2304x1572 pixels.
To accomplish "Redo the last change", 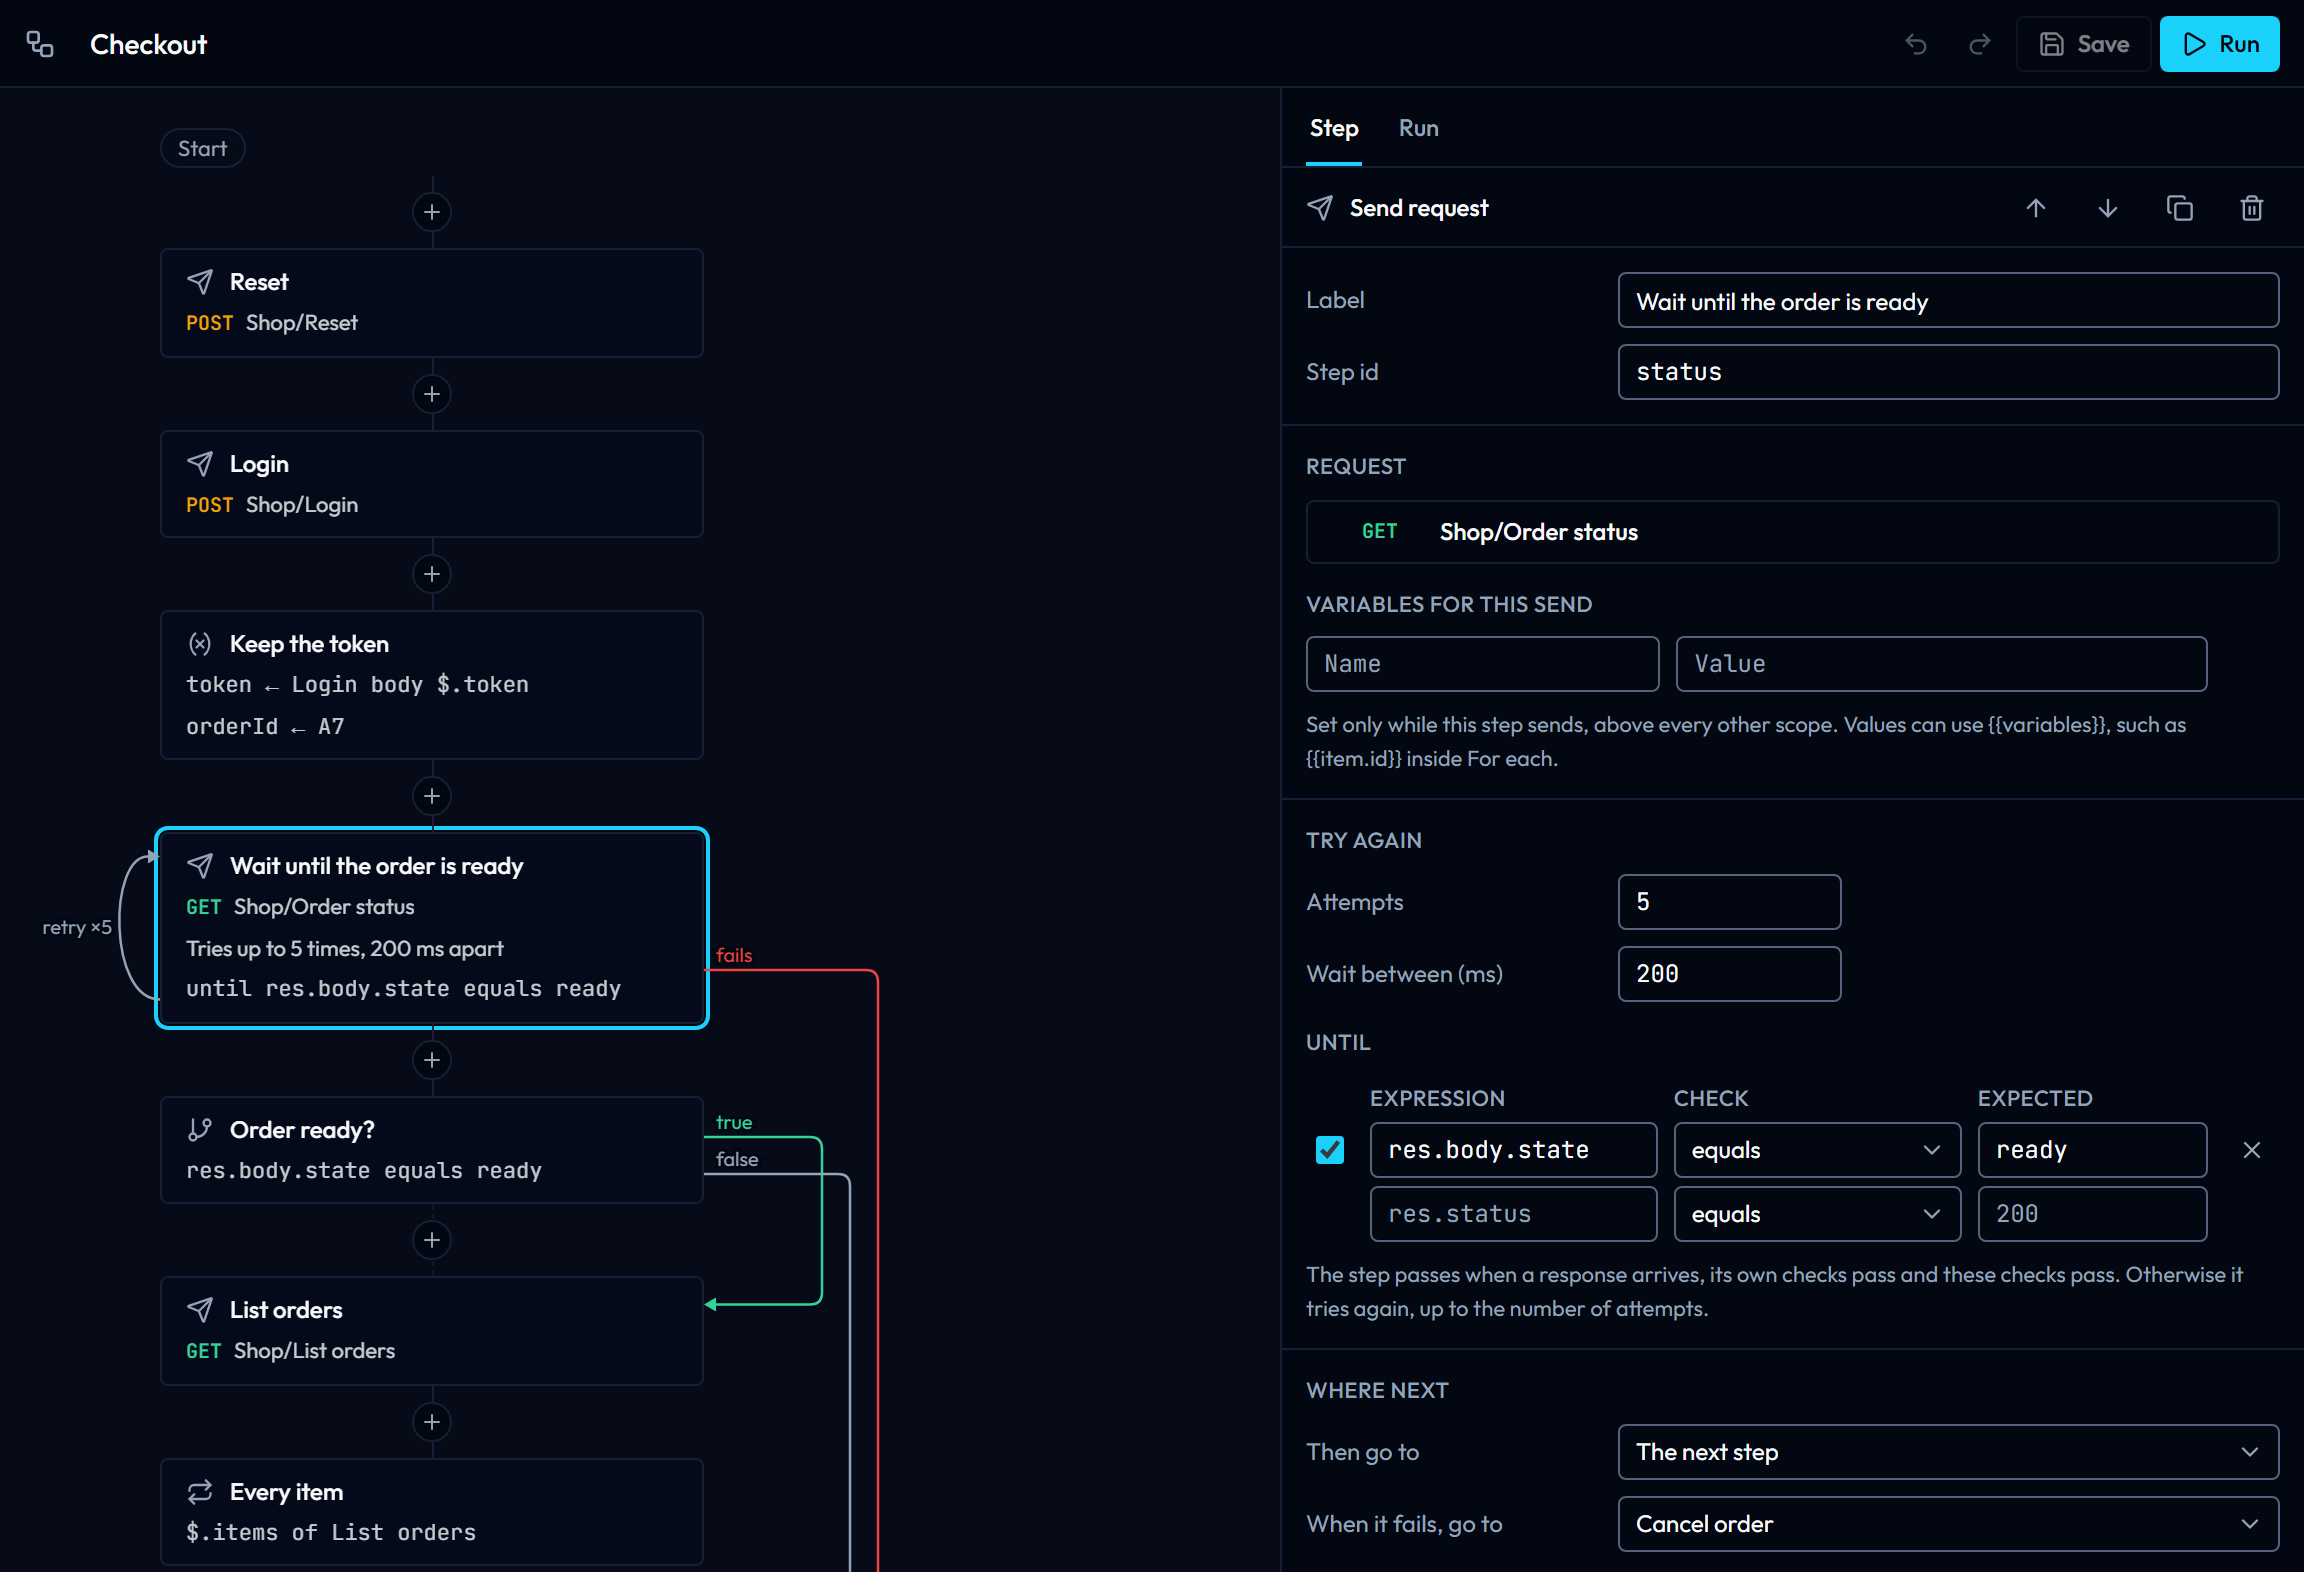I will click(1980, 44).
